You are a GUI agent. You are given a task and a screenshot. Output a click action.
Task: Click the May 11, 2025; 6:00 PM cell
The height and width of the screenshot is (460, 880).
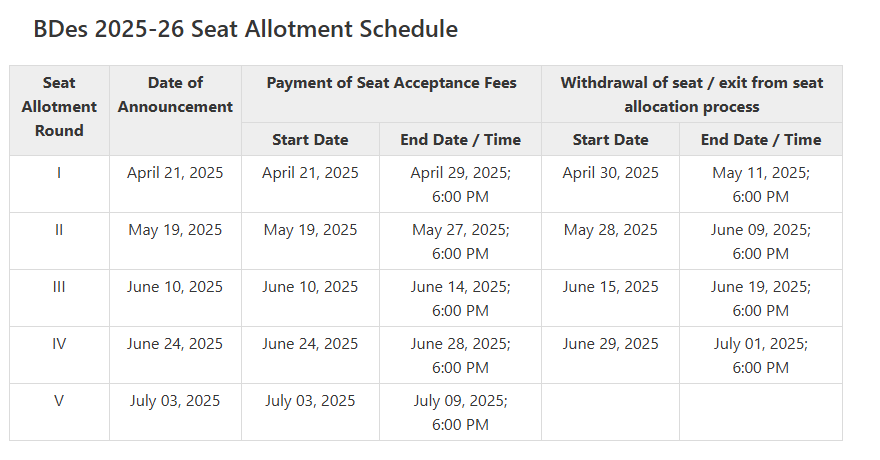click(760, 185)
